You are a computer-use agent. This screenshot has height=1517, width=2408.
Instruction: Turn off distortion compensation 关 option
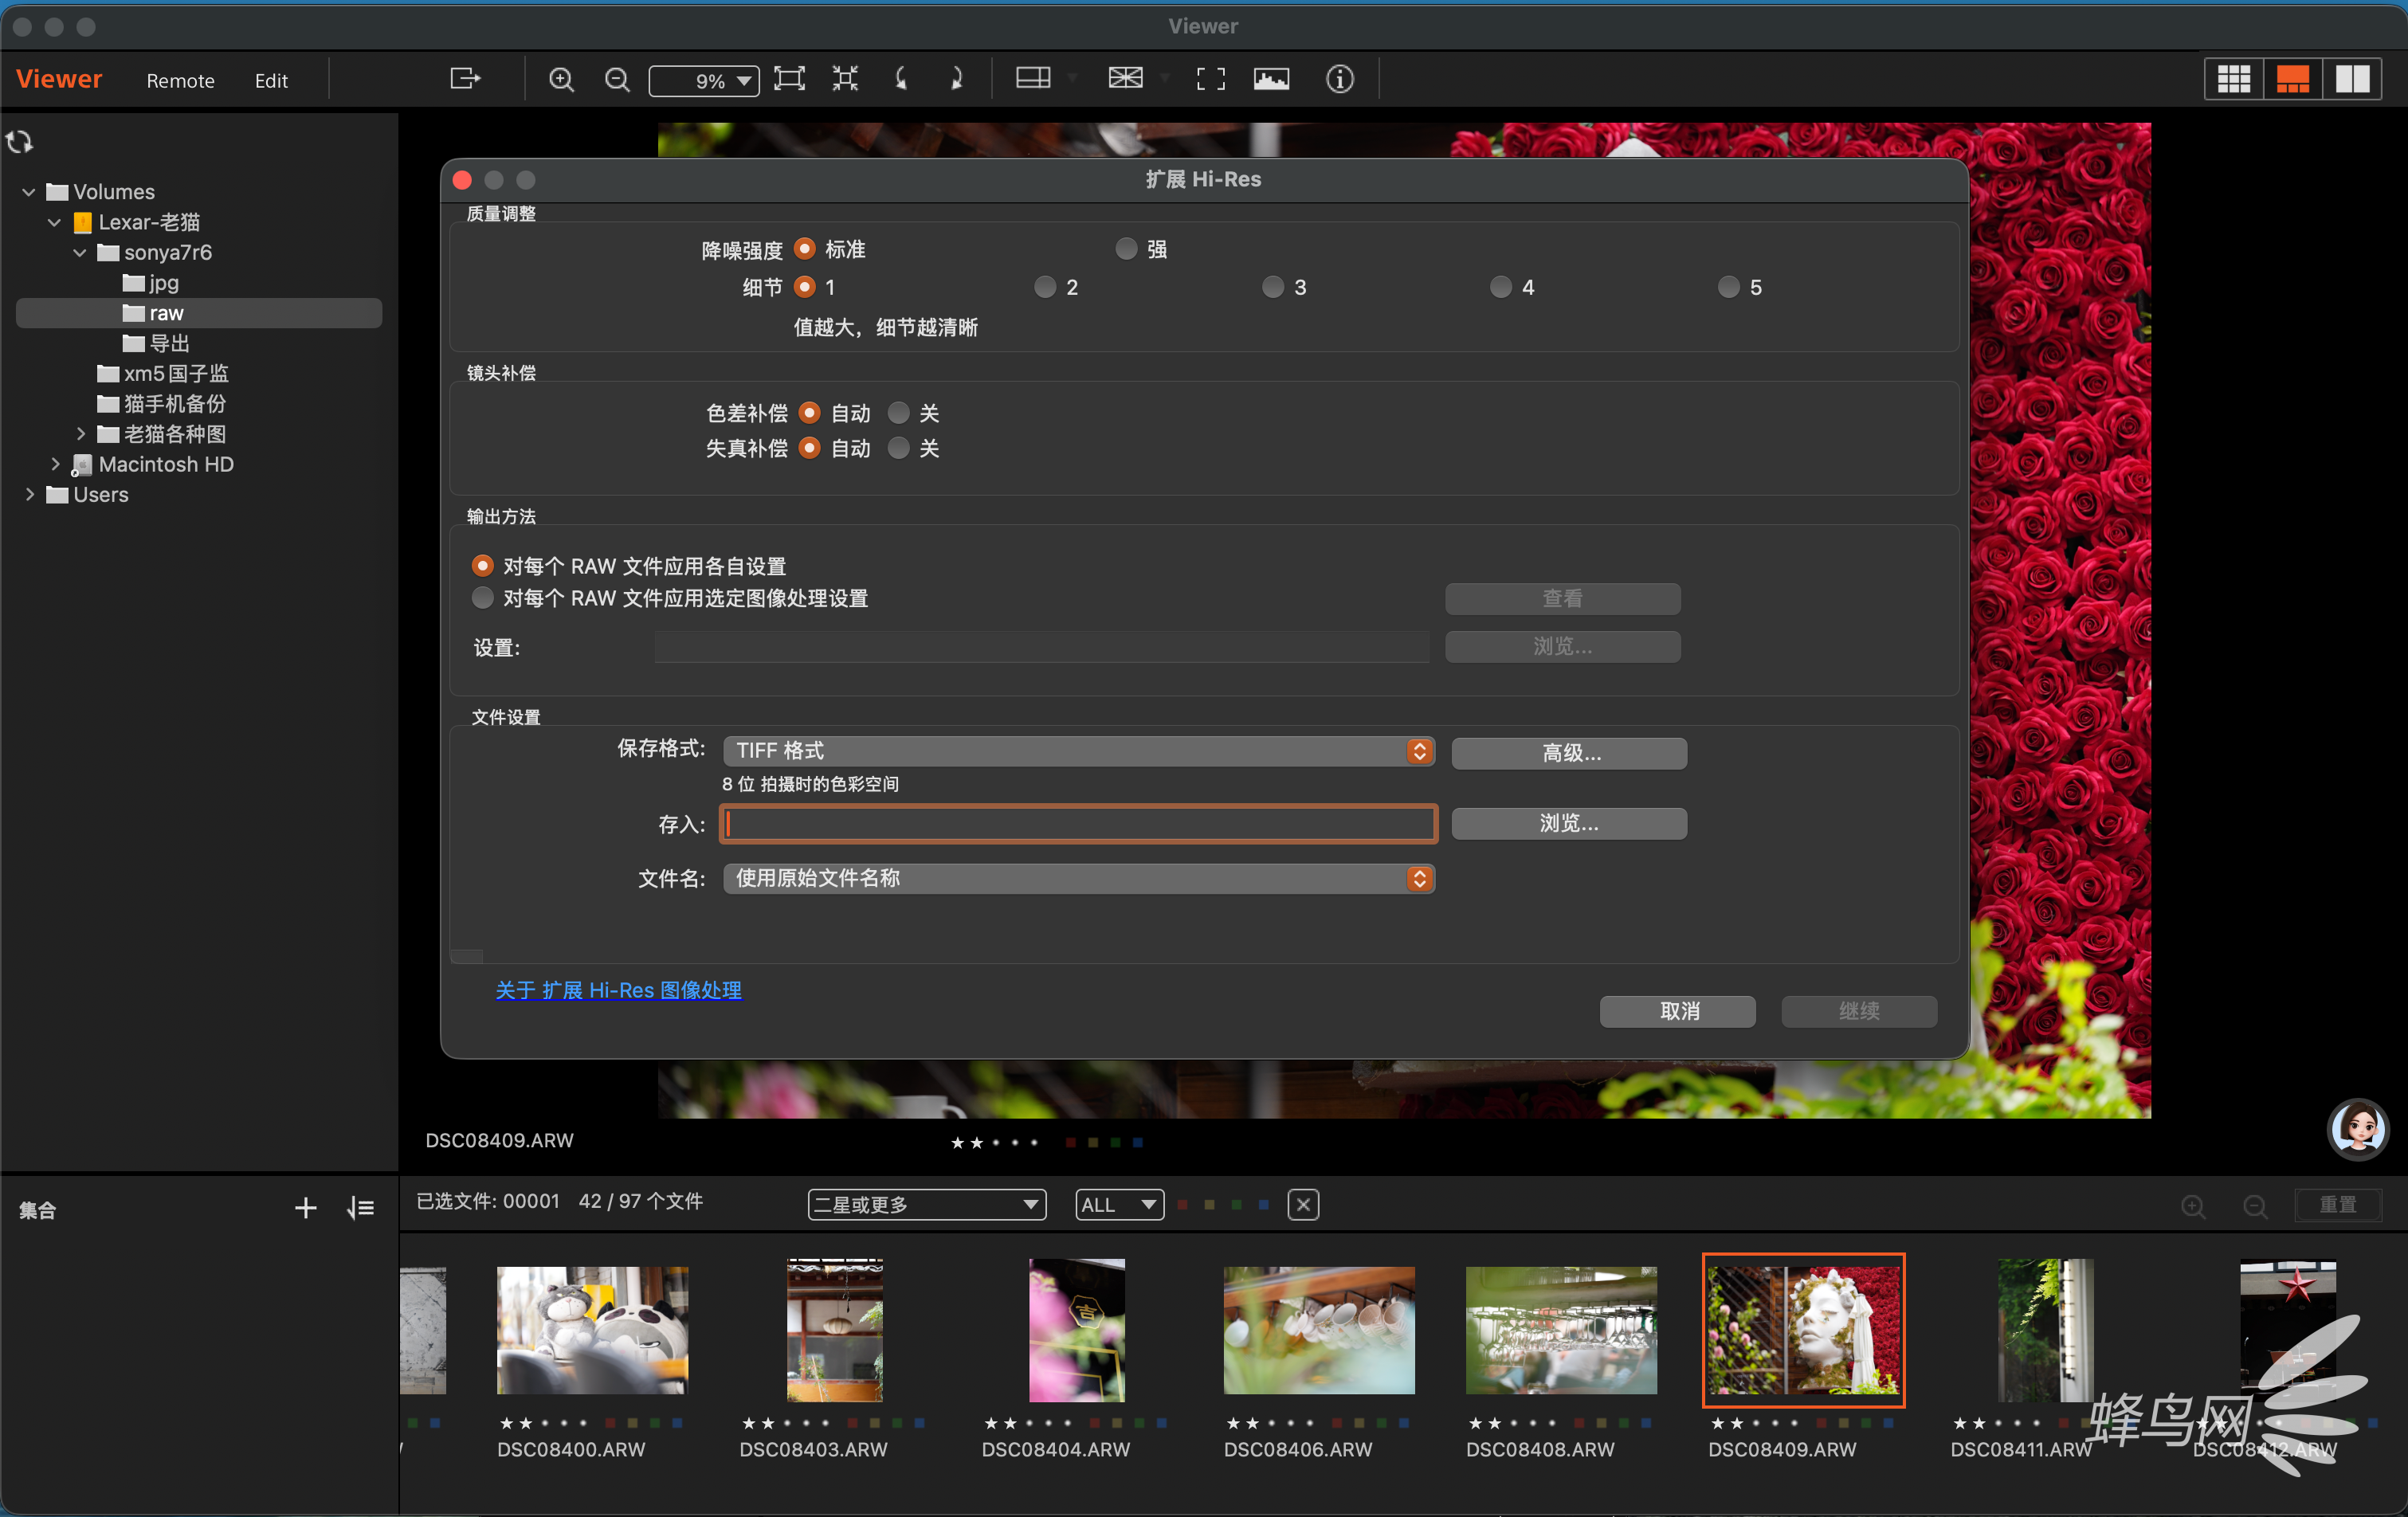point(899,448)
